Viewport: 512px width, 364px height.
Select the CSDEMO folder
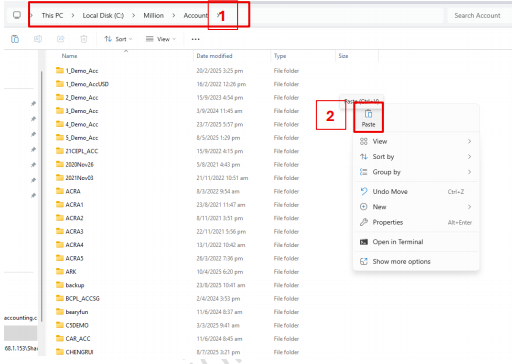pyautogui.click(x=77, y=325)
